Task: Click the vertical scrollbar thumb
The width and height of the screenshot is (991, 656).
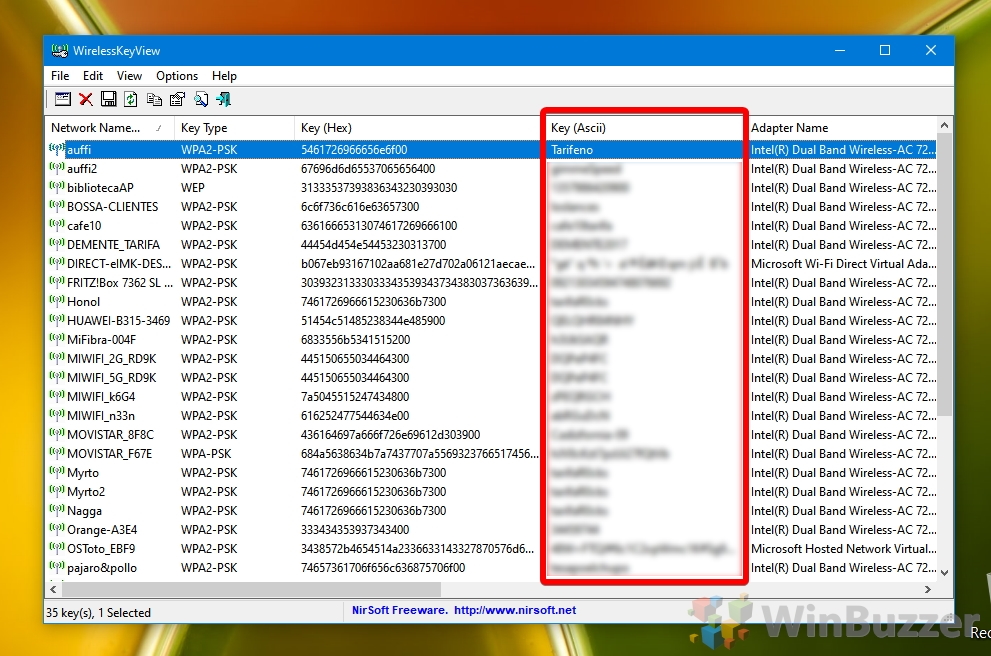Action: [x=945, y=275]
